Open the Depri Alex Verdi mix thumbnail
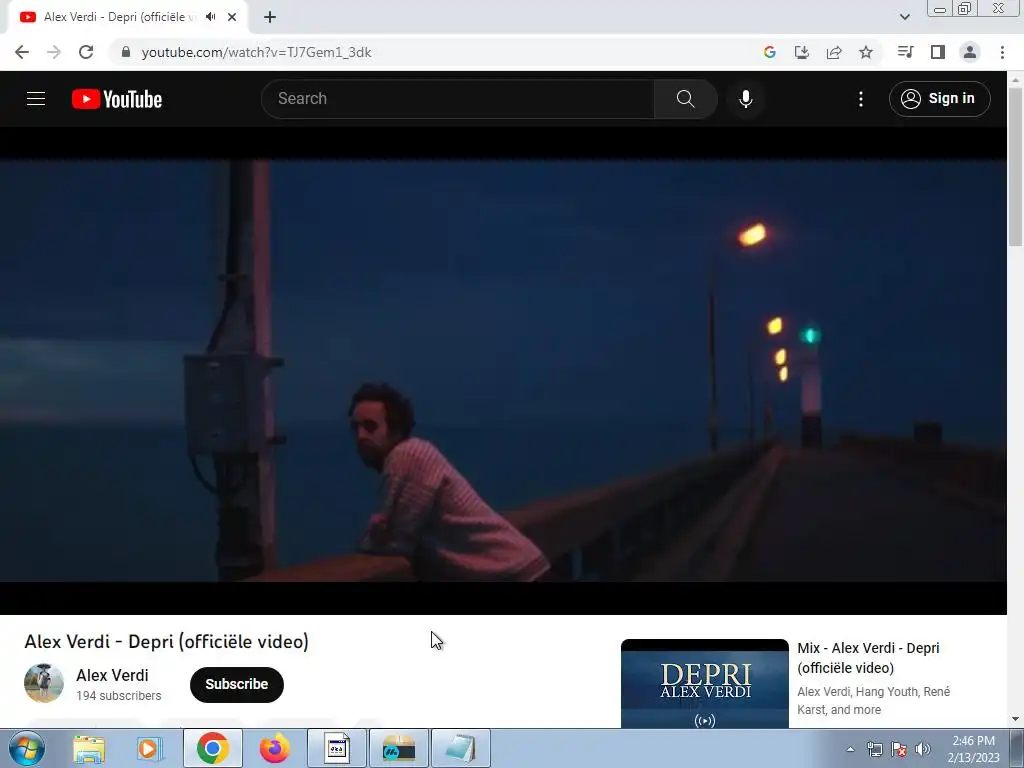 [705, 684]
